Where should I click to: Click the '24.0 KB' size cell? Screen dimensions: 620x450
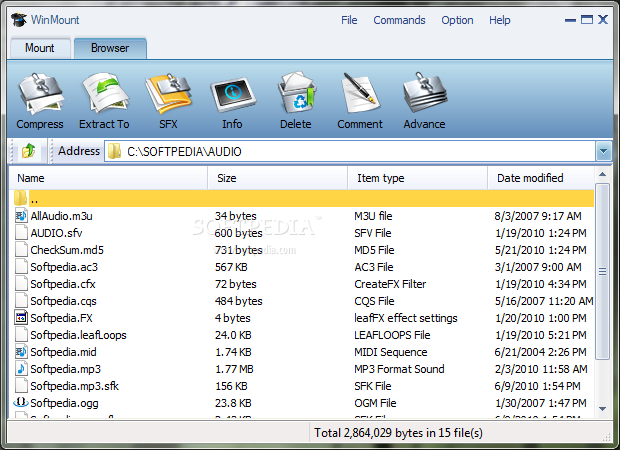pyautogui.click(x=233, y=335)
